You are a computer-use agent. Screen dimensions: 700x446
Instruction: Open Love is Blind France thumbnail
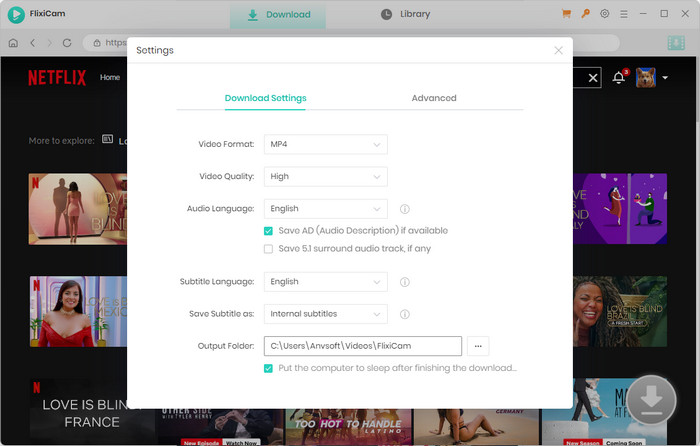point(92,411)
